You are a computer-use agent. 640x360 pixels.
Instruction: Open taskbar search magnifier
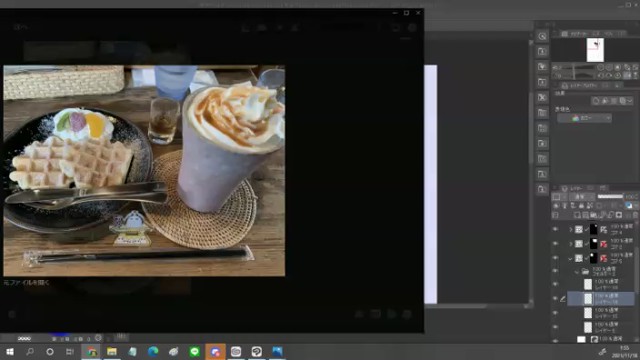pyautogui.click(x=30, y=351)
